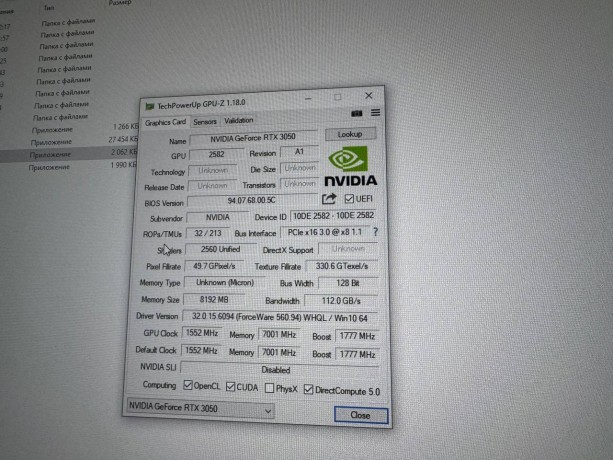Toggle the OpenCL checkbox

coord(188,385)
